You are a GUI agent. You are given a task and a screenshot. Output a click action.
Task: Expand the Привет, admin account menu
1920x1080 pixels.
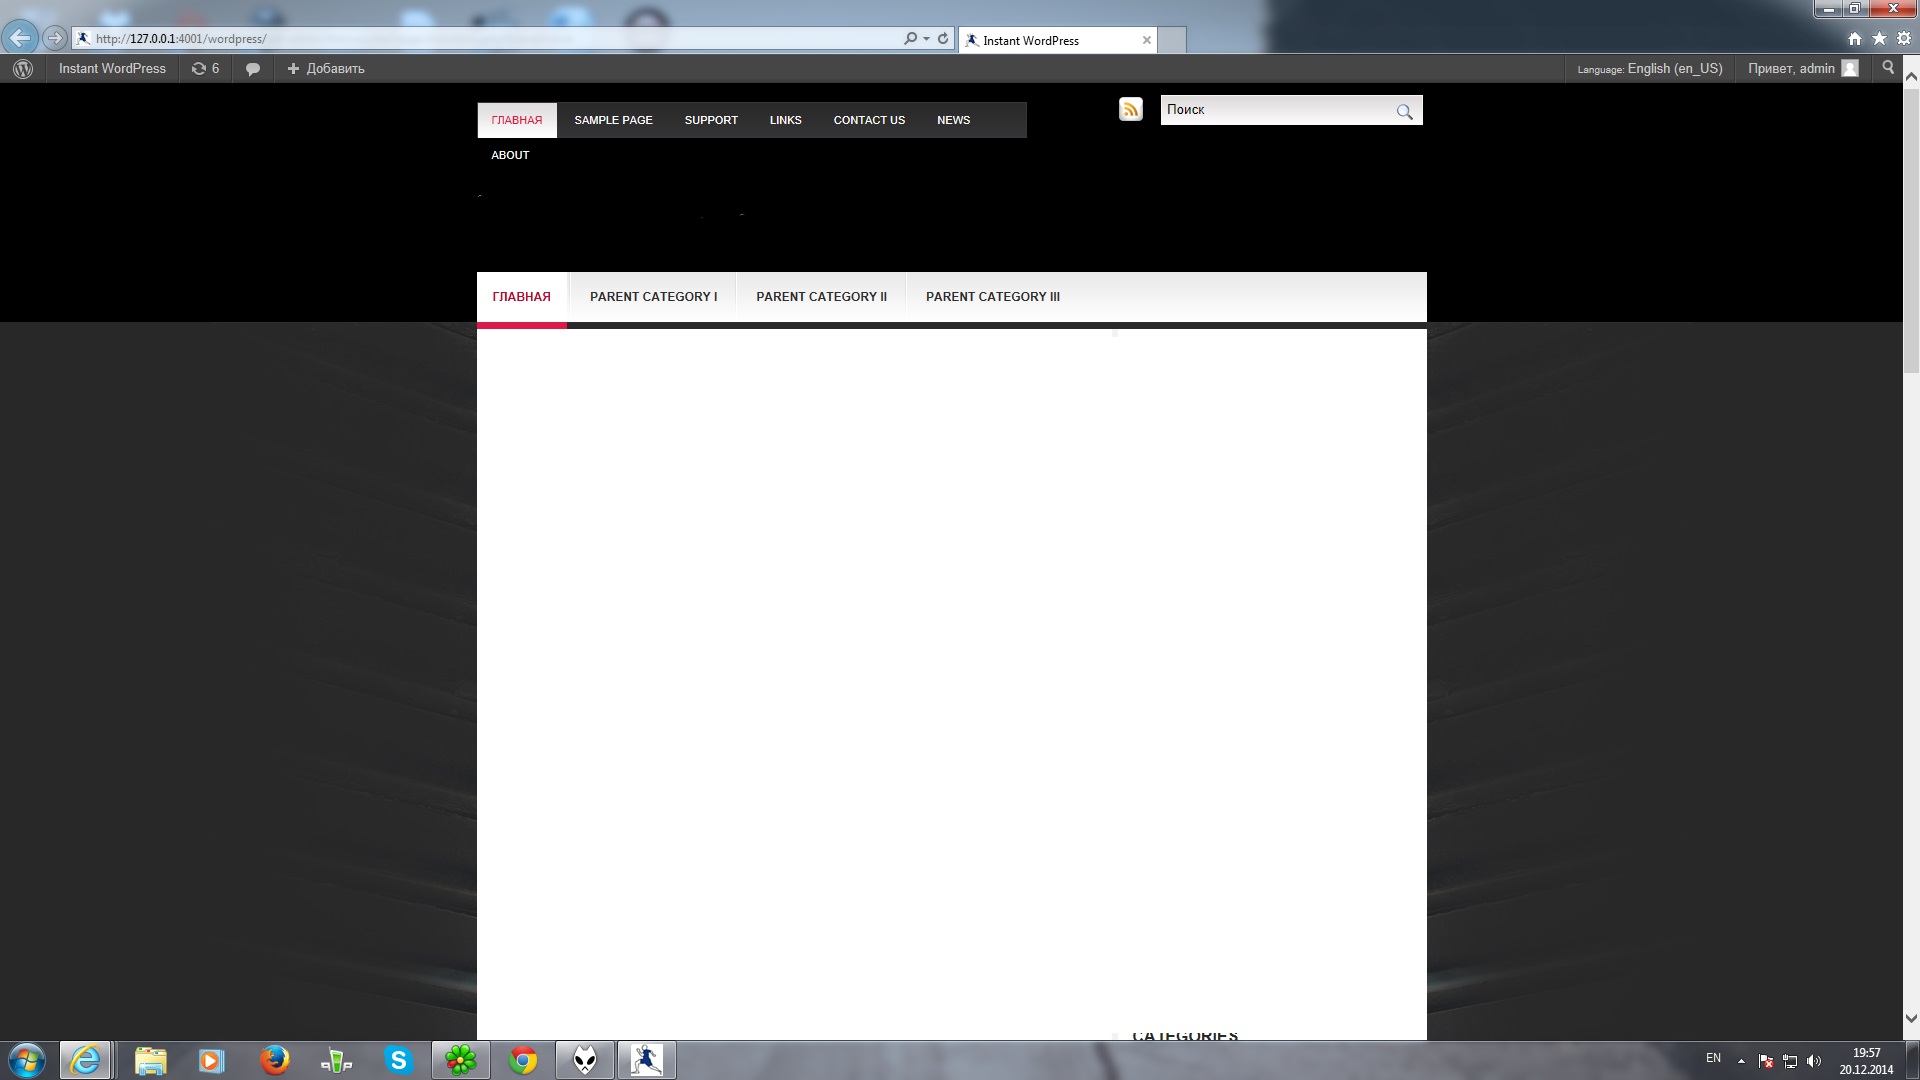tap(1801, 69)
